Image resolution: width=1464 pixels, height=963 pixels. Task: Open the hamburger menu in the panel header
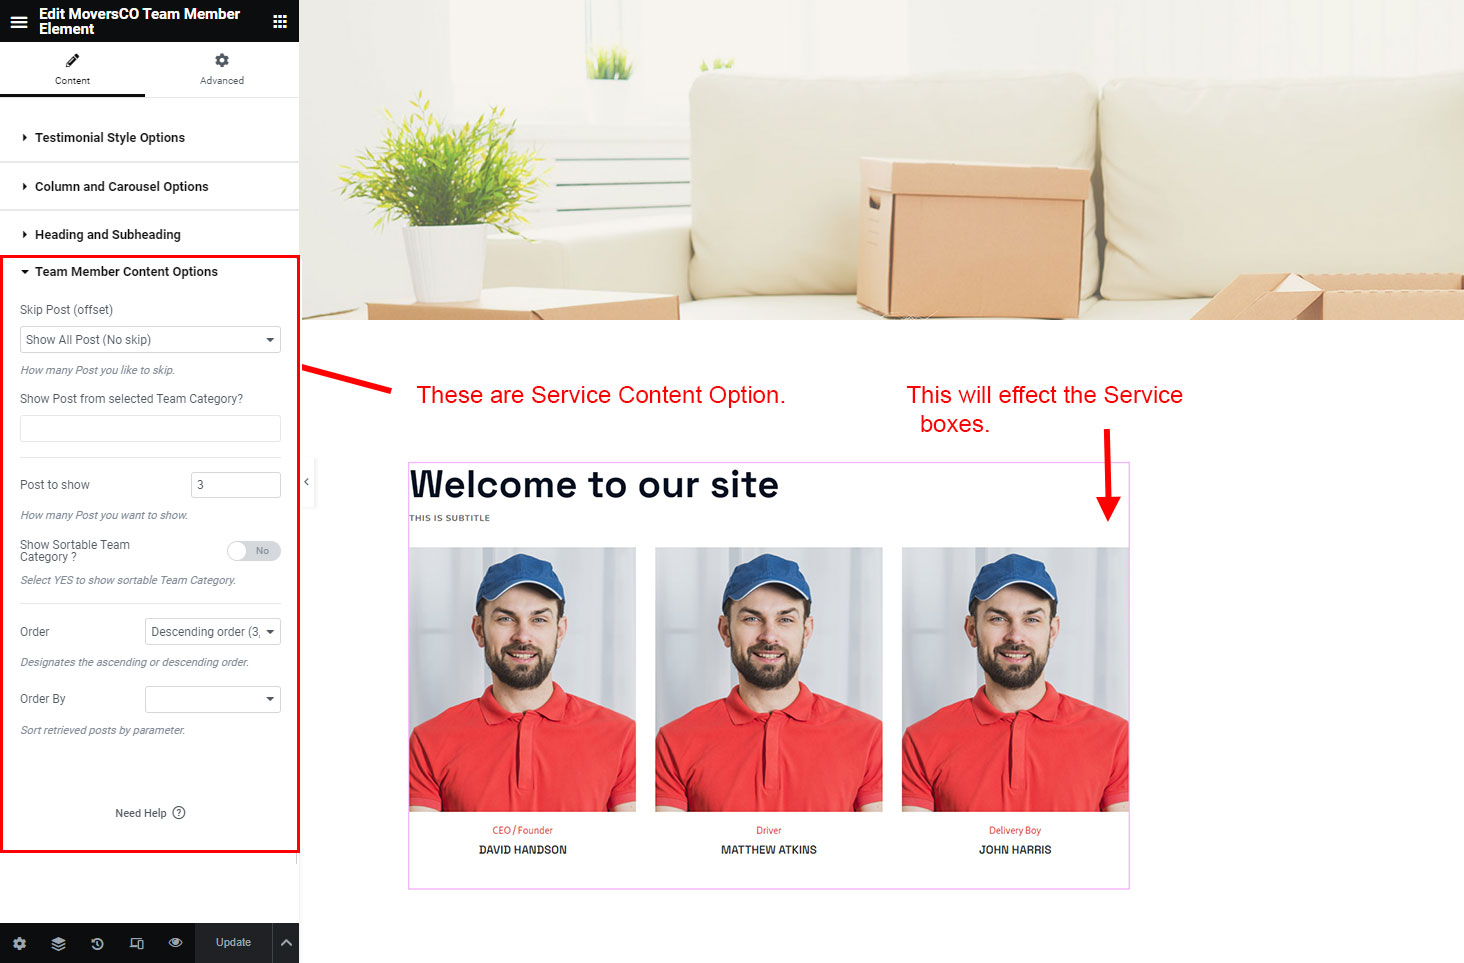(x=18, y=21)
